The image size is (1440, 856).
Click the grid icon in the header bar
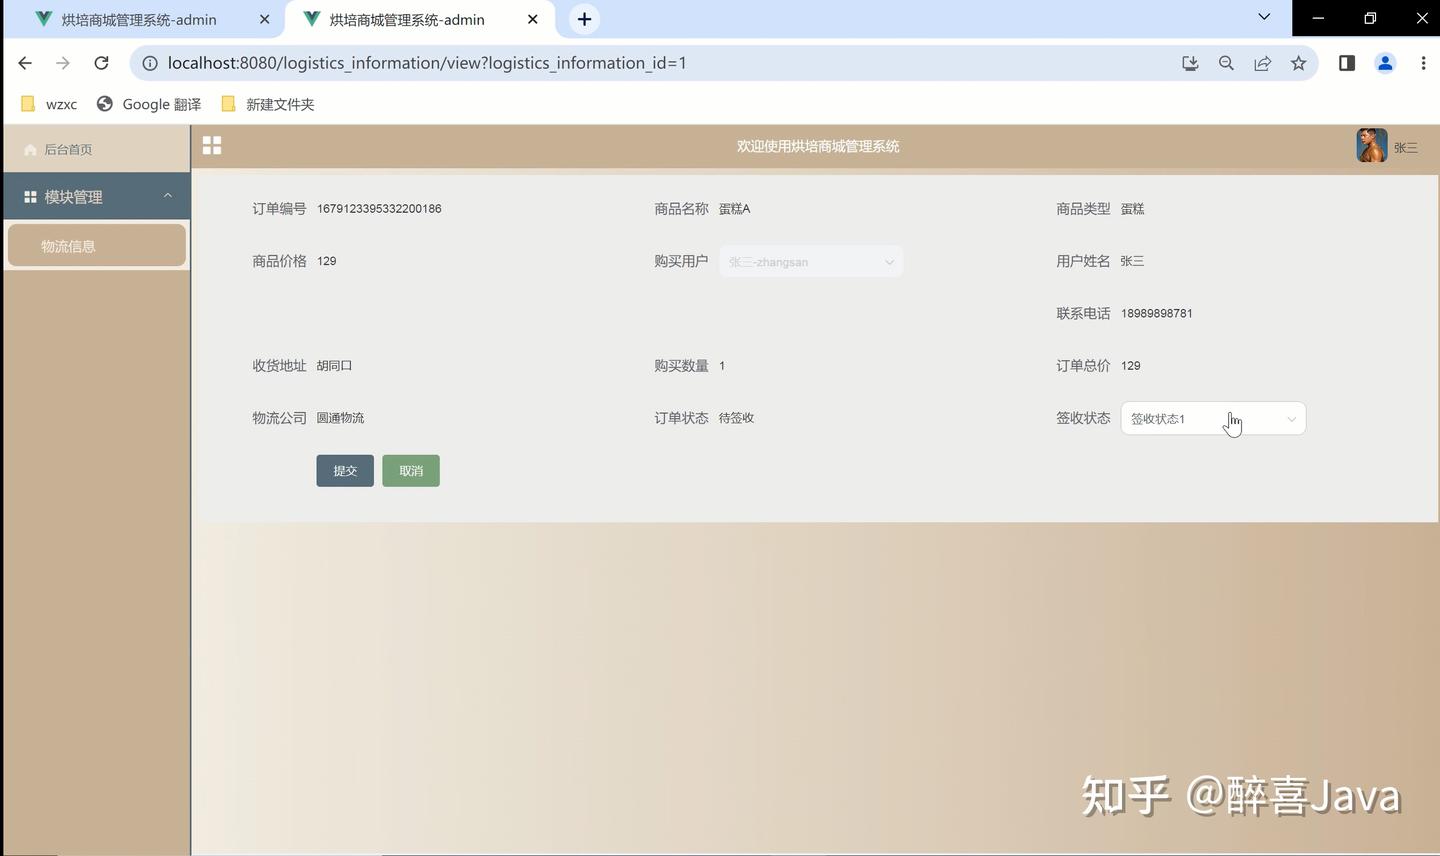pyautogui.click(x=211, y=145)
